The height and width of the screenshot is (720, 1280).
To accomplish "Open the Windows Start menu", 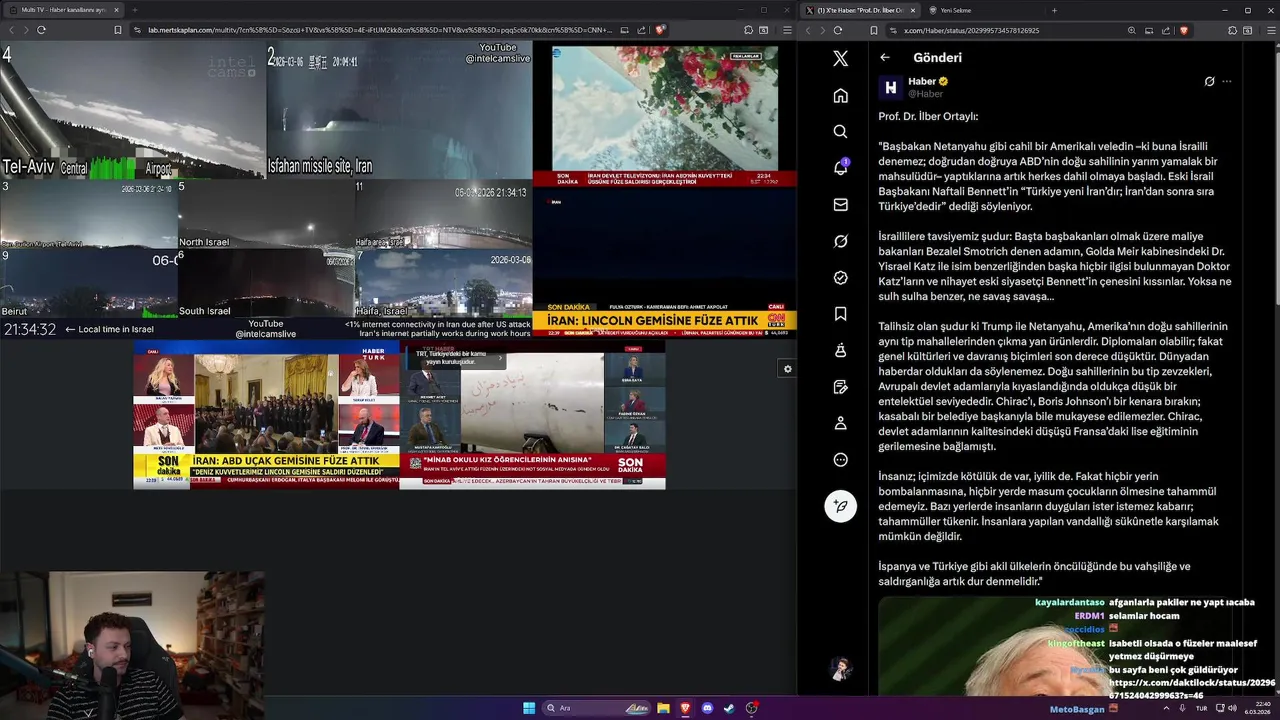I will (x=529, y=708).
